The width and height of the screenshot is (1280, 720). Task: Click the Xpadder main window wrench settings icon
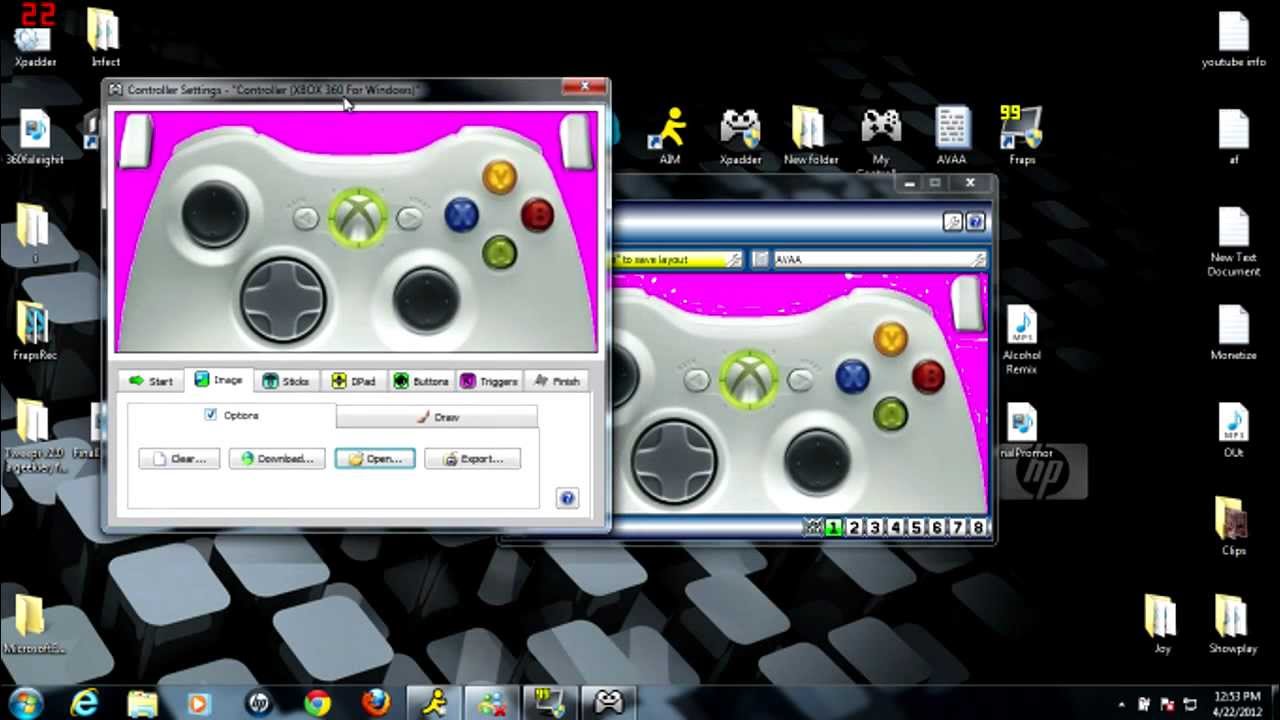(x=953, y=222)
